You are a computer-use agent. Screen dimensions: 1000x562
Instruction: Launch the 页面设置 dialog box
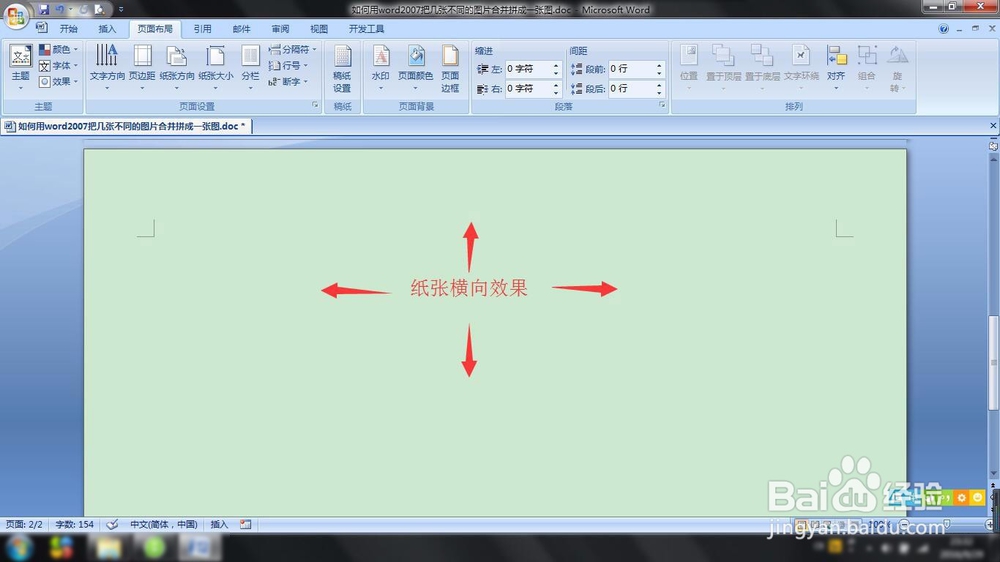(x=315, y=105)
